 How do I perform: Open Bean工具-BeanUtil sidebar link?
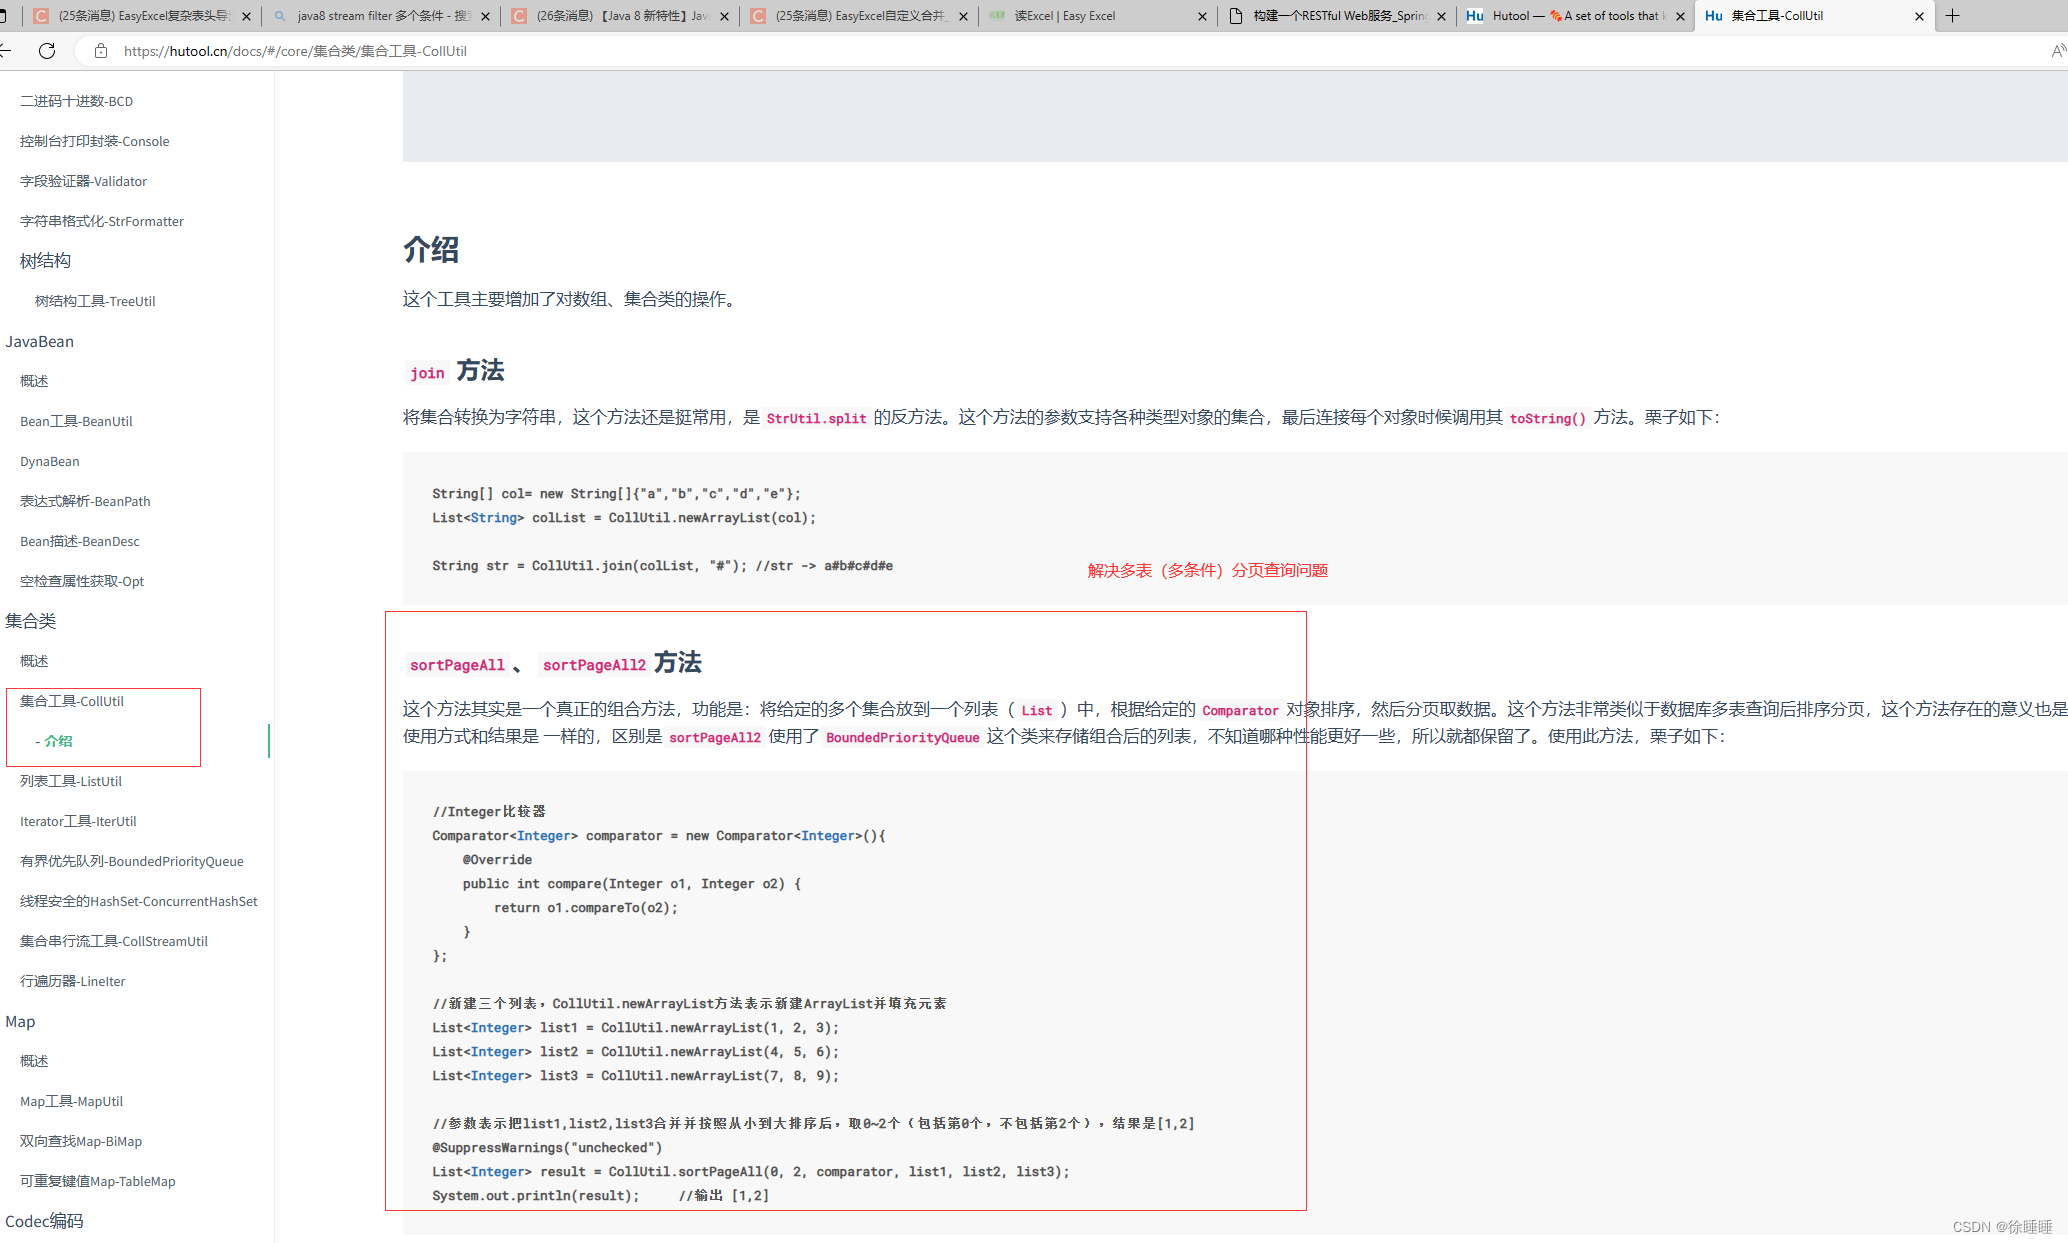coord(76,421)
